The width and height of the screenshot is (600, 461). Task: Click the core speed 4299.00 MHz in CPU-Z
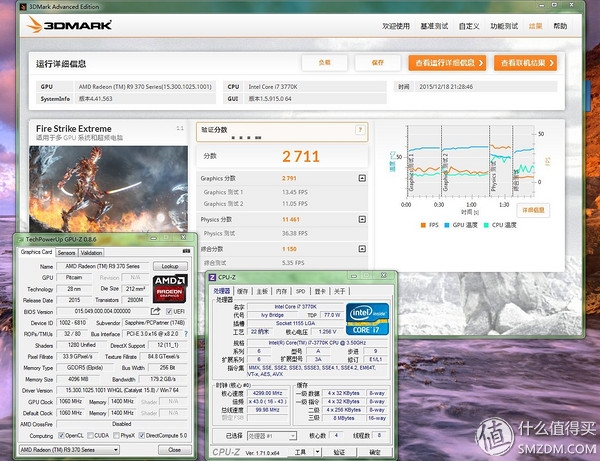coord(267,393)
